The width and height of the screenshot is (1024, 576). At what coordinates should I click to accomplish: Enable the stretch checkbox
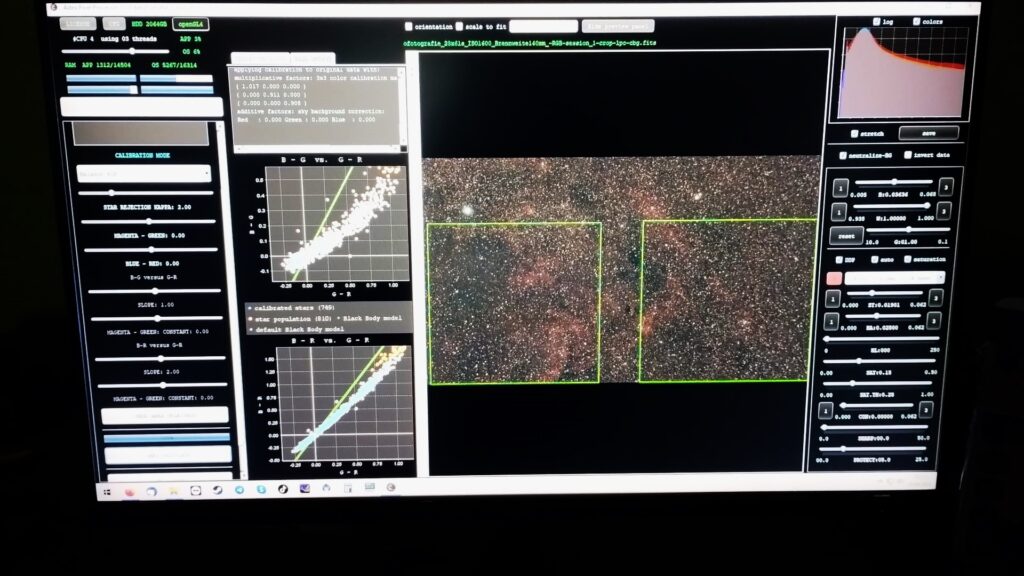click(x=853, y=132)
